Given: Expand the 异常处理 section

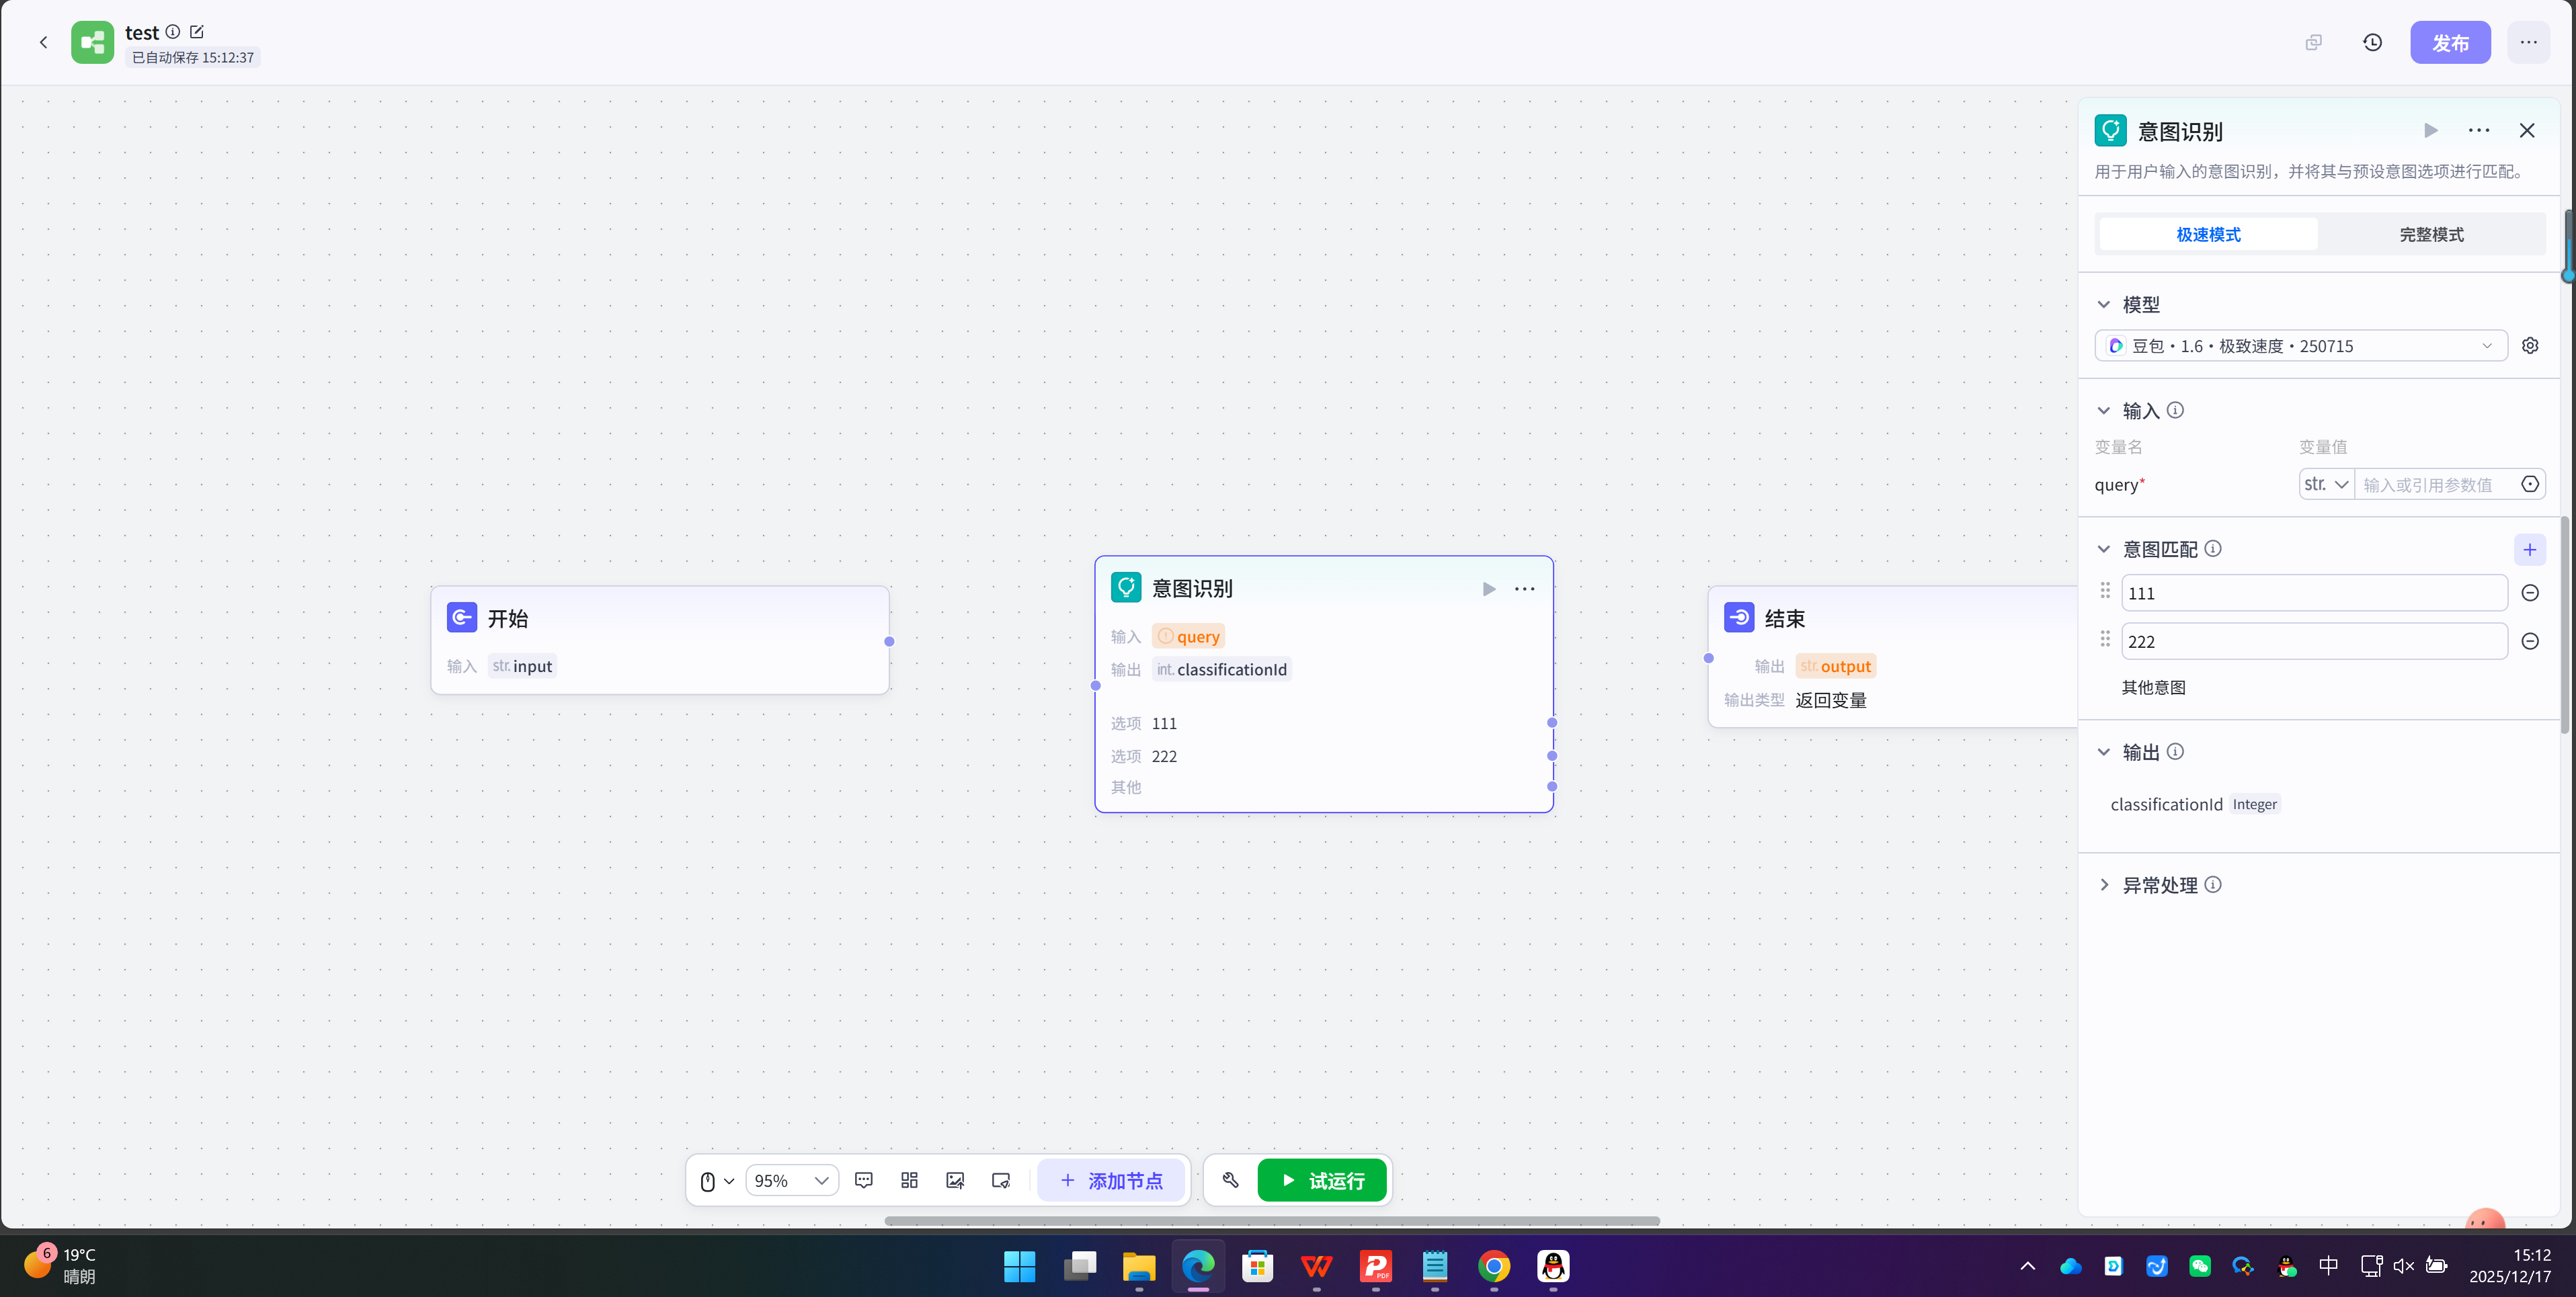Looking at the screenshot, I should pos(2104,885).
